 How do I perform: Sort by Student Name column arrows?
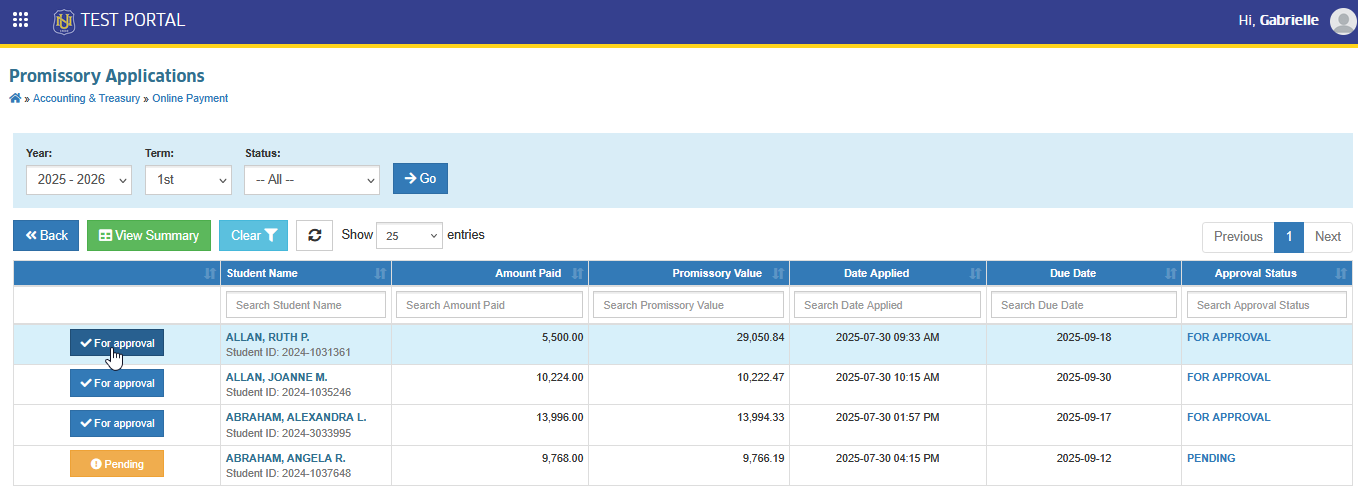coord(380,273)
